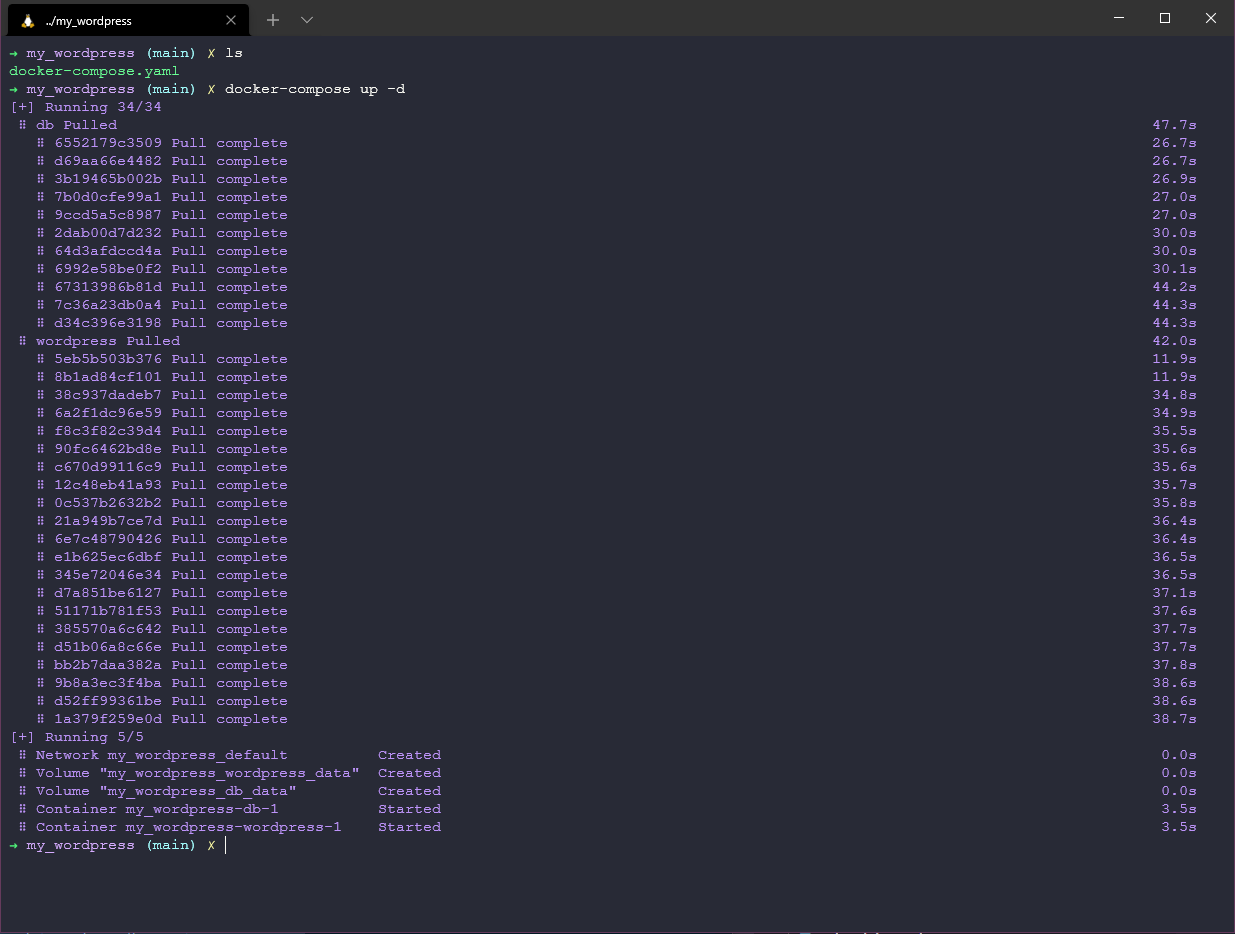1235x934 pixels.
Task: Click the layer hash 6552179c3509
Action: (x=108, y=143)
